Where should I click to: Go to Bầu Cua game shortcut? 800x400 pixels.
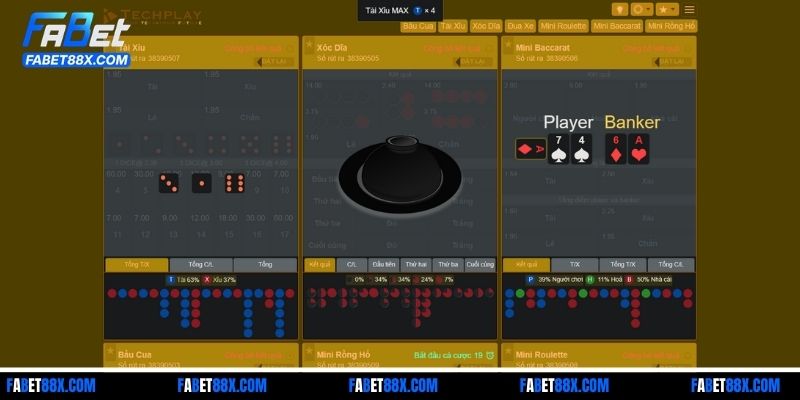point(418,26)
